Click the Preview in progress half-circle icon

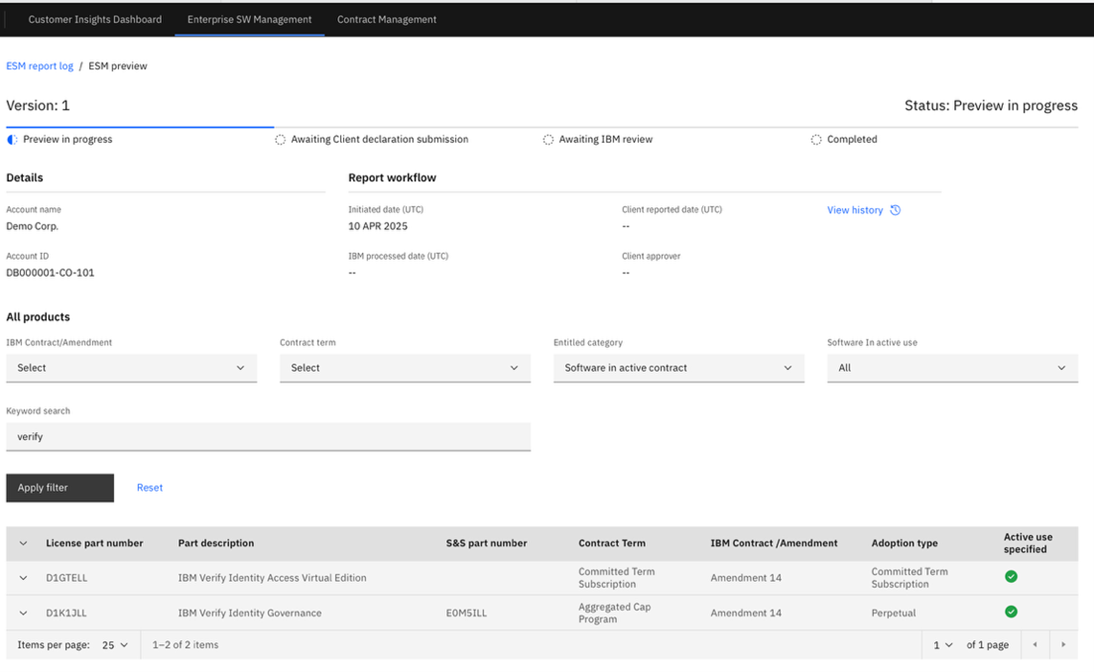12,140
